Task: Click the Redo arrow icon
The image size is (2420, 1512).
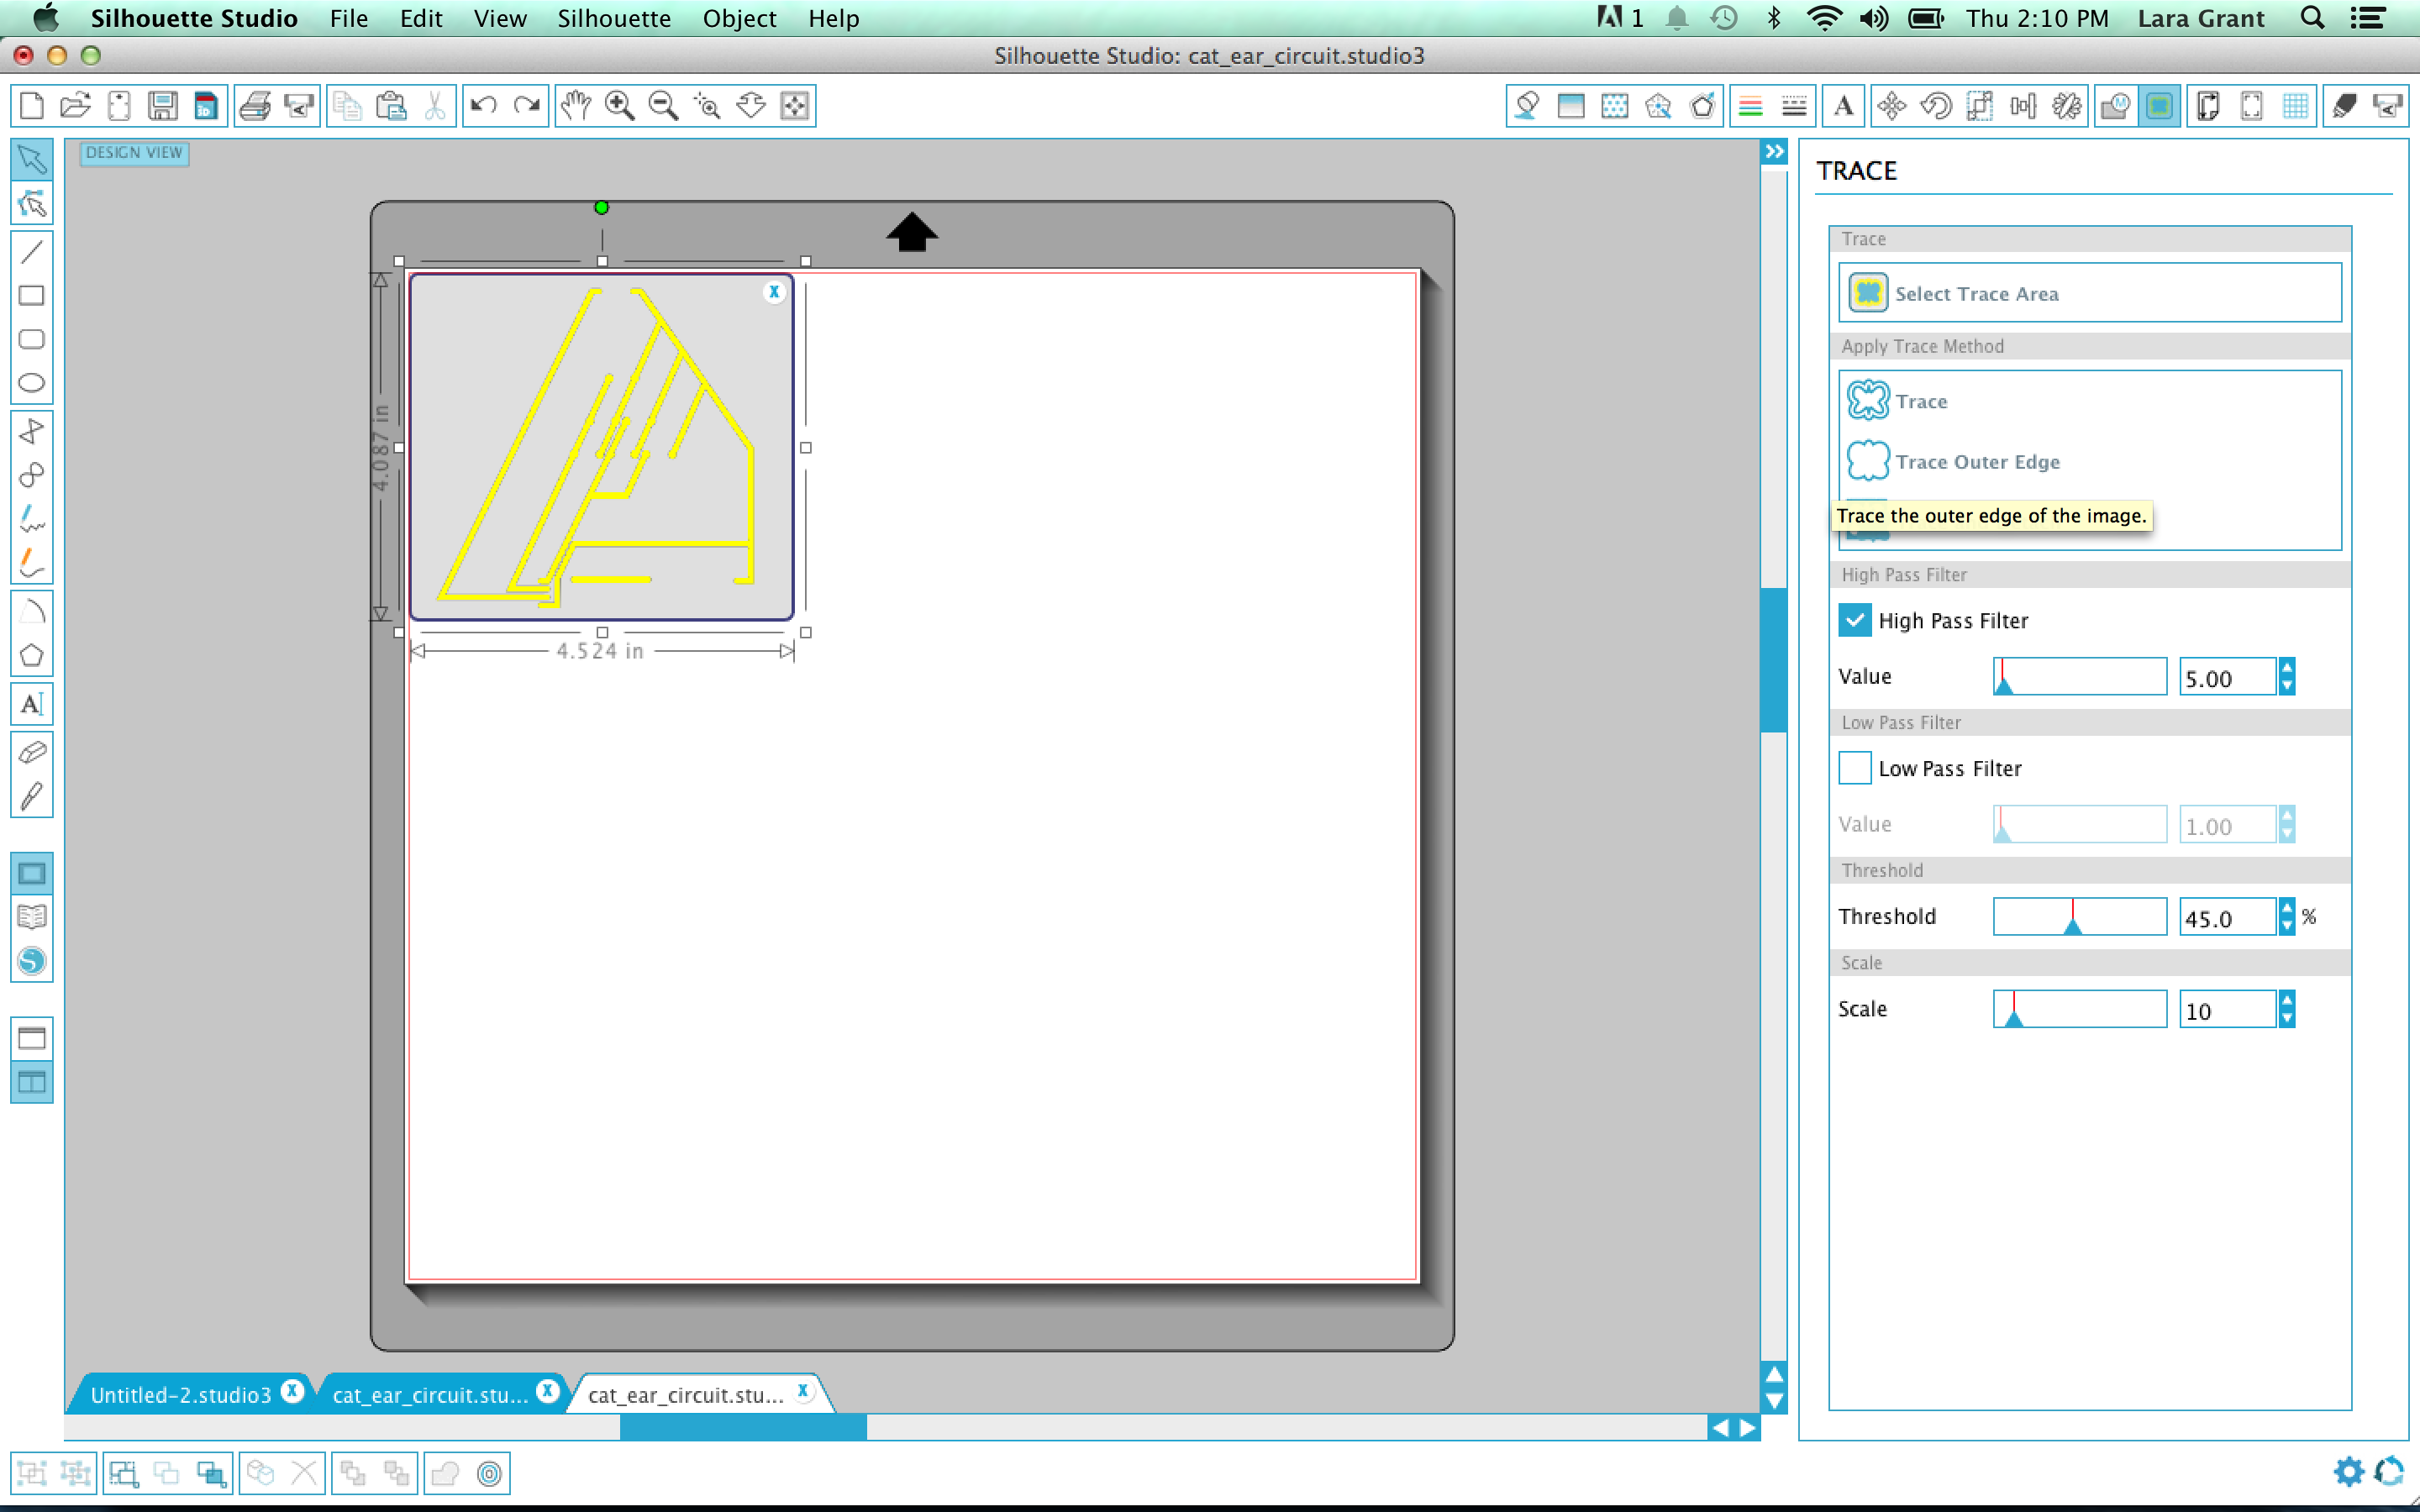Action: 527,105
